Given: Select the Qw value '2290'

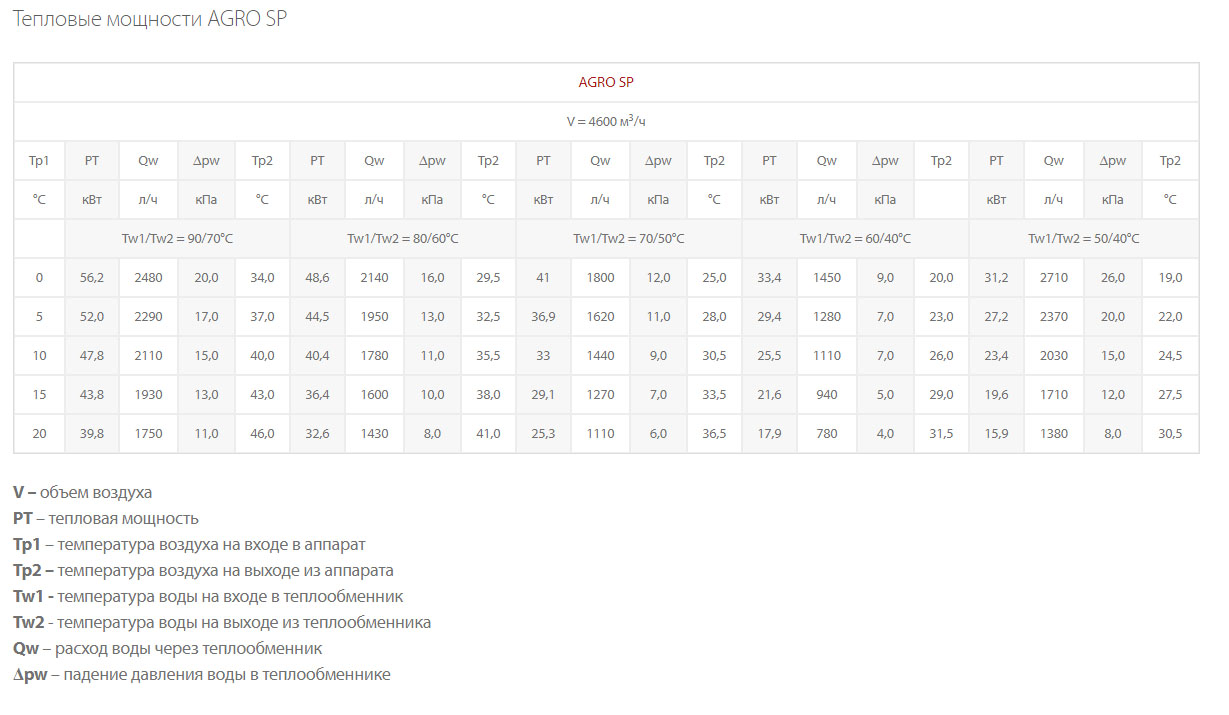Looking at the screenshot, I should point(148,316).
